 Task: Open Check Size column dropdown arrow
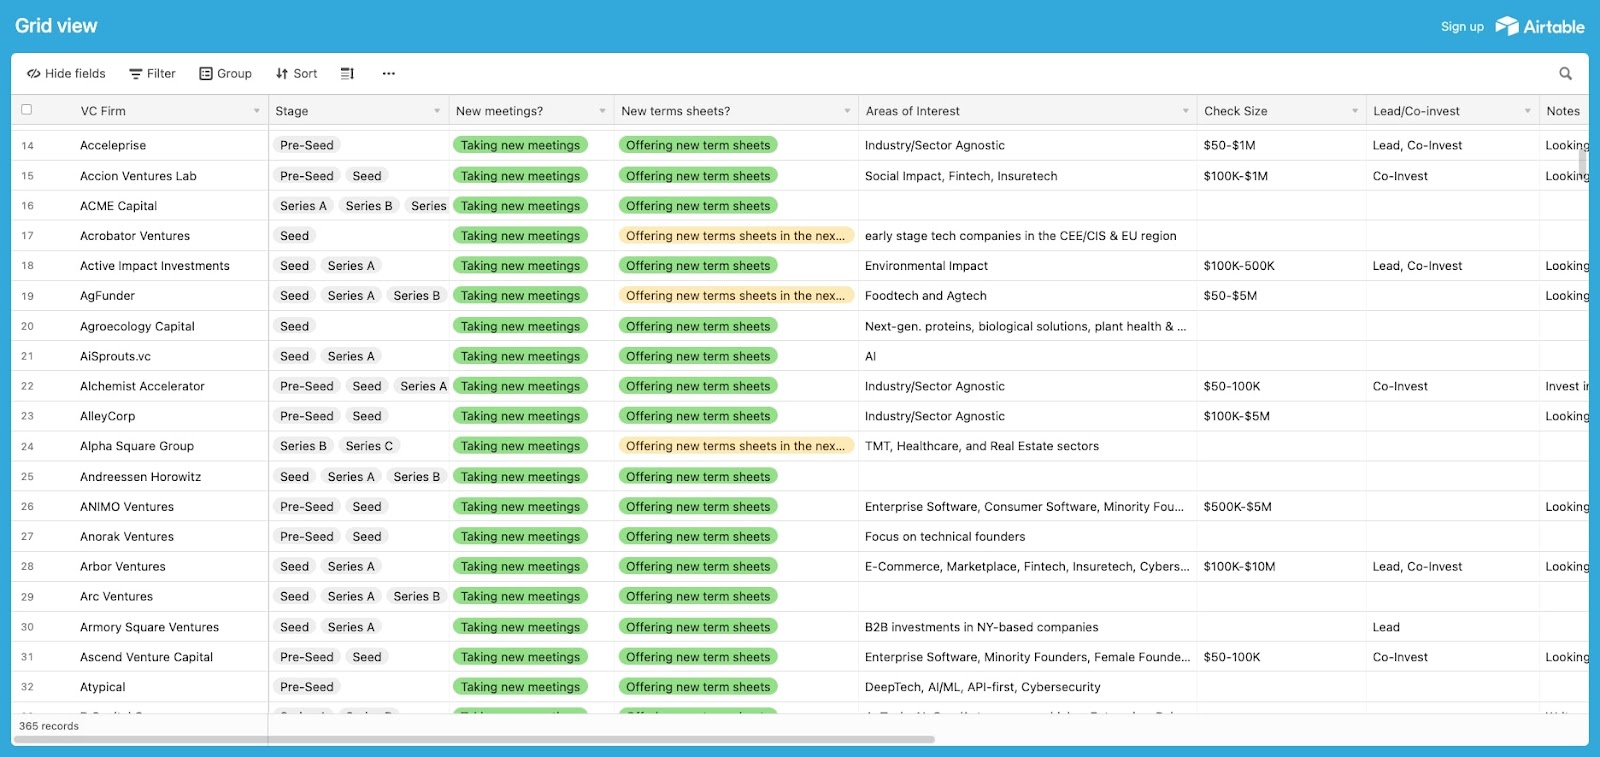click(x=1355, y=111)
